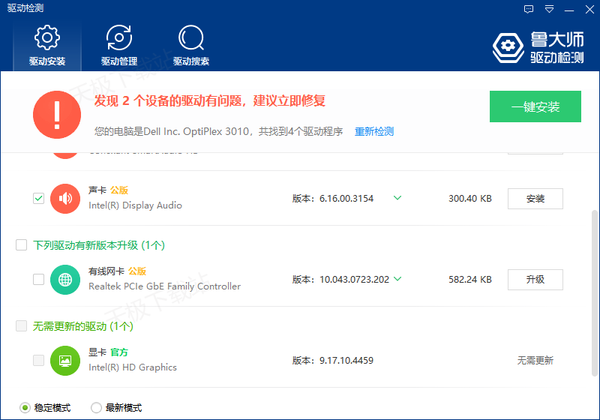600x420 pixels.
Task: Open the title bar dropdown menu icon
Action: click(x=547, y=8)
